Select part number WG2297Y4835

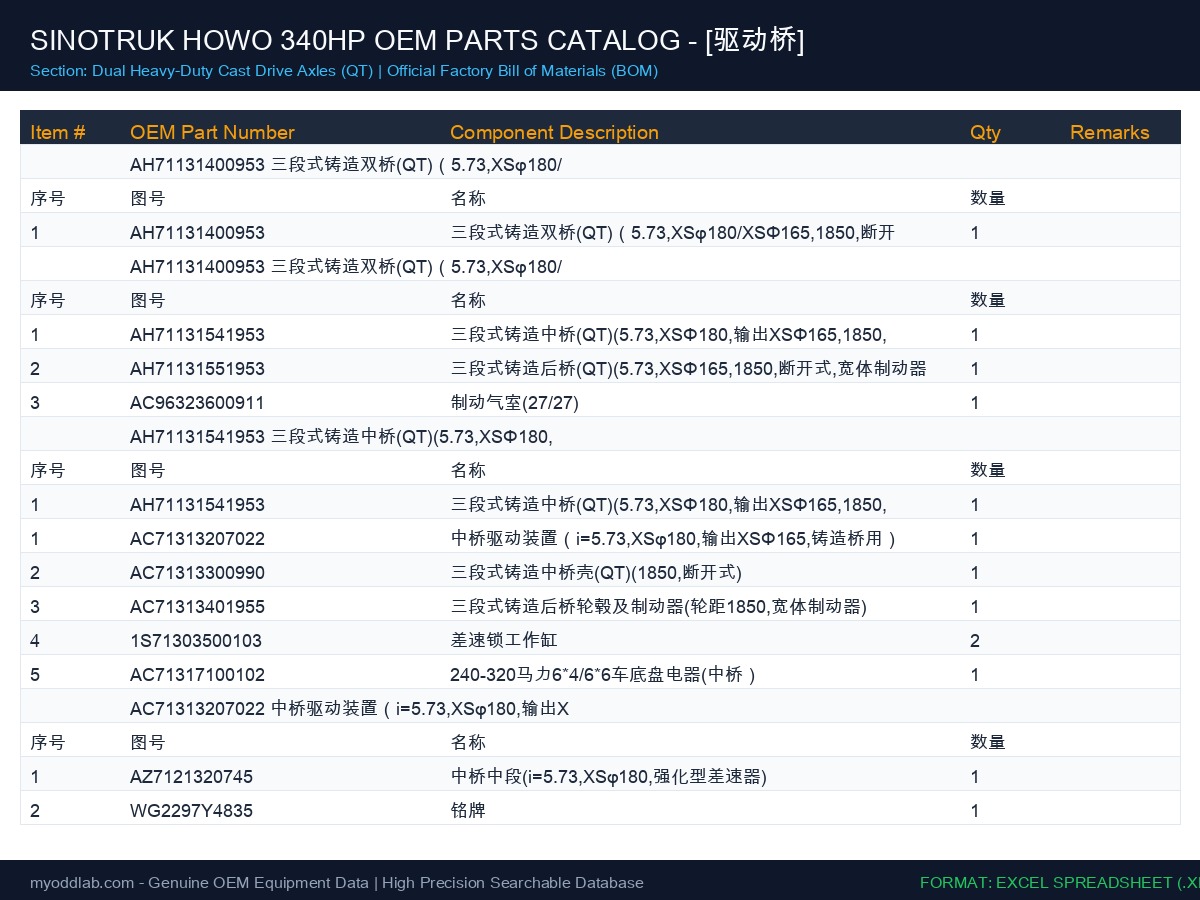pyautogui.click(x=191, y=811)
